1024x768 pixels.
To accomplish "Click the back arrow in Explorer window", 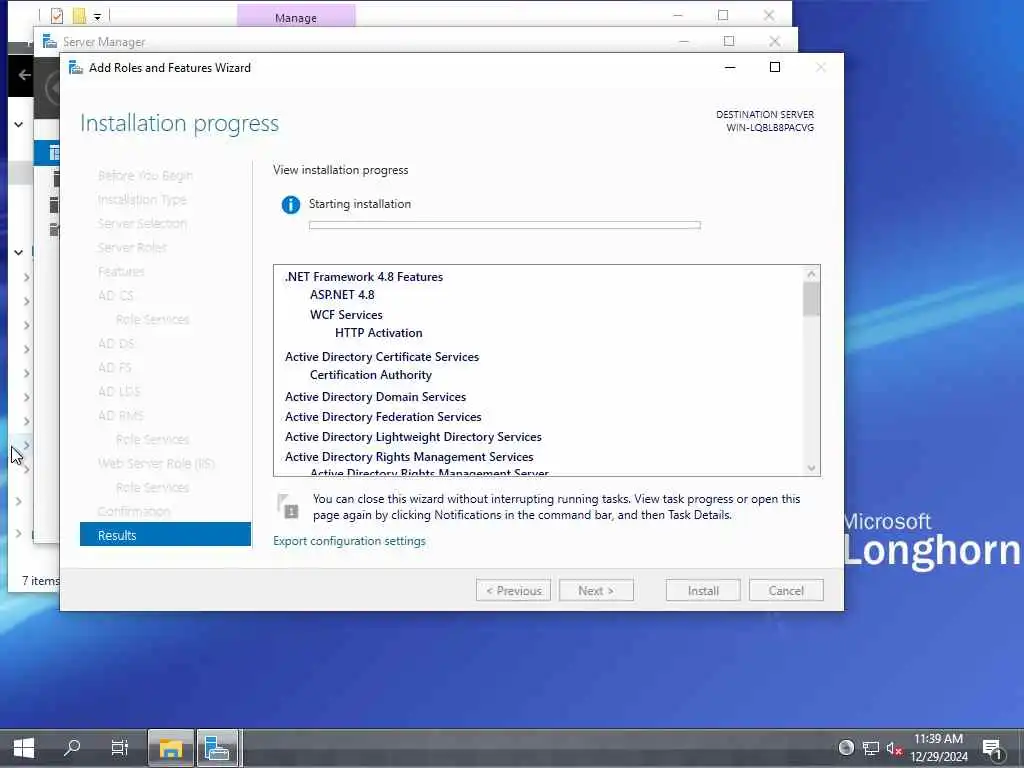I will coord(24,75).
